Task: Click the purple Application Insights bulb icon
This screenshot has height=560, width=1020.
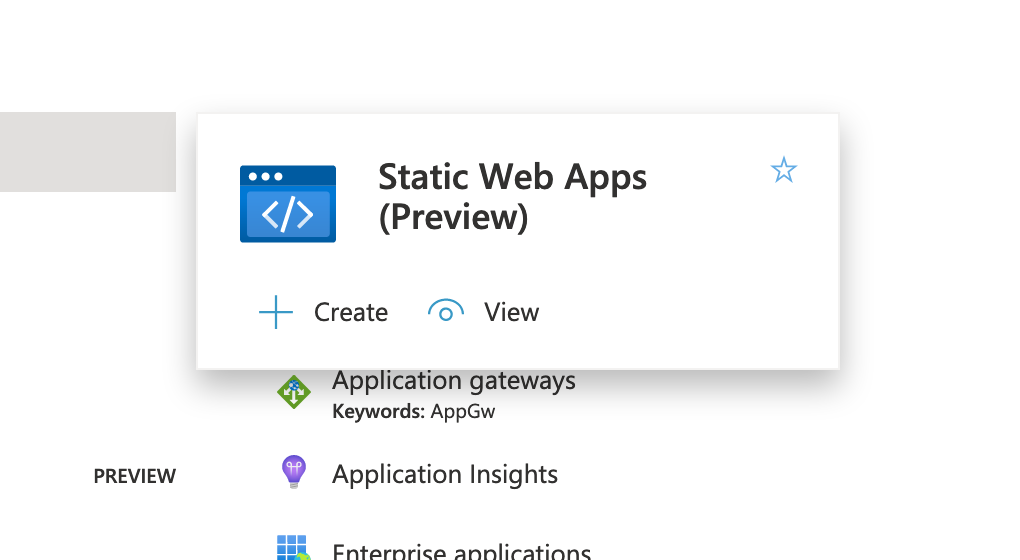Action: tap(293, 472)
